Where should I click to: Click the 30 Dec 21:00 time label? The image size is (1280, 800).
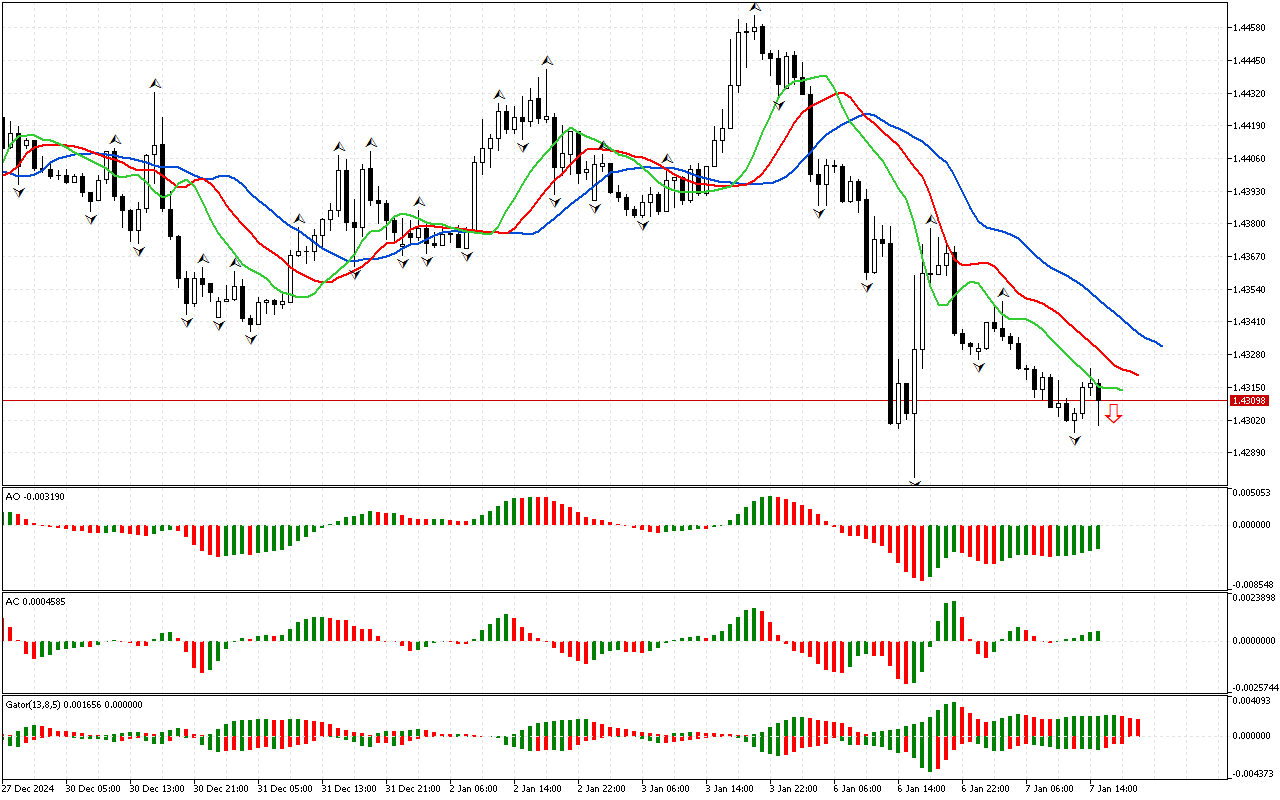click(222, 788)
